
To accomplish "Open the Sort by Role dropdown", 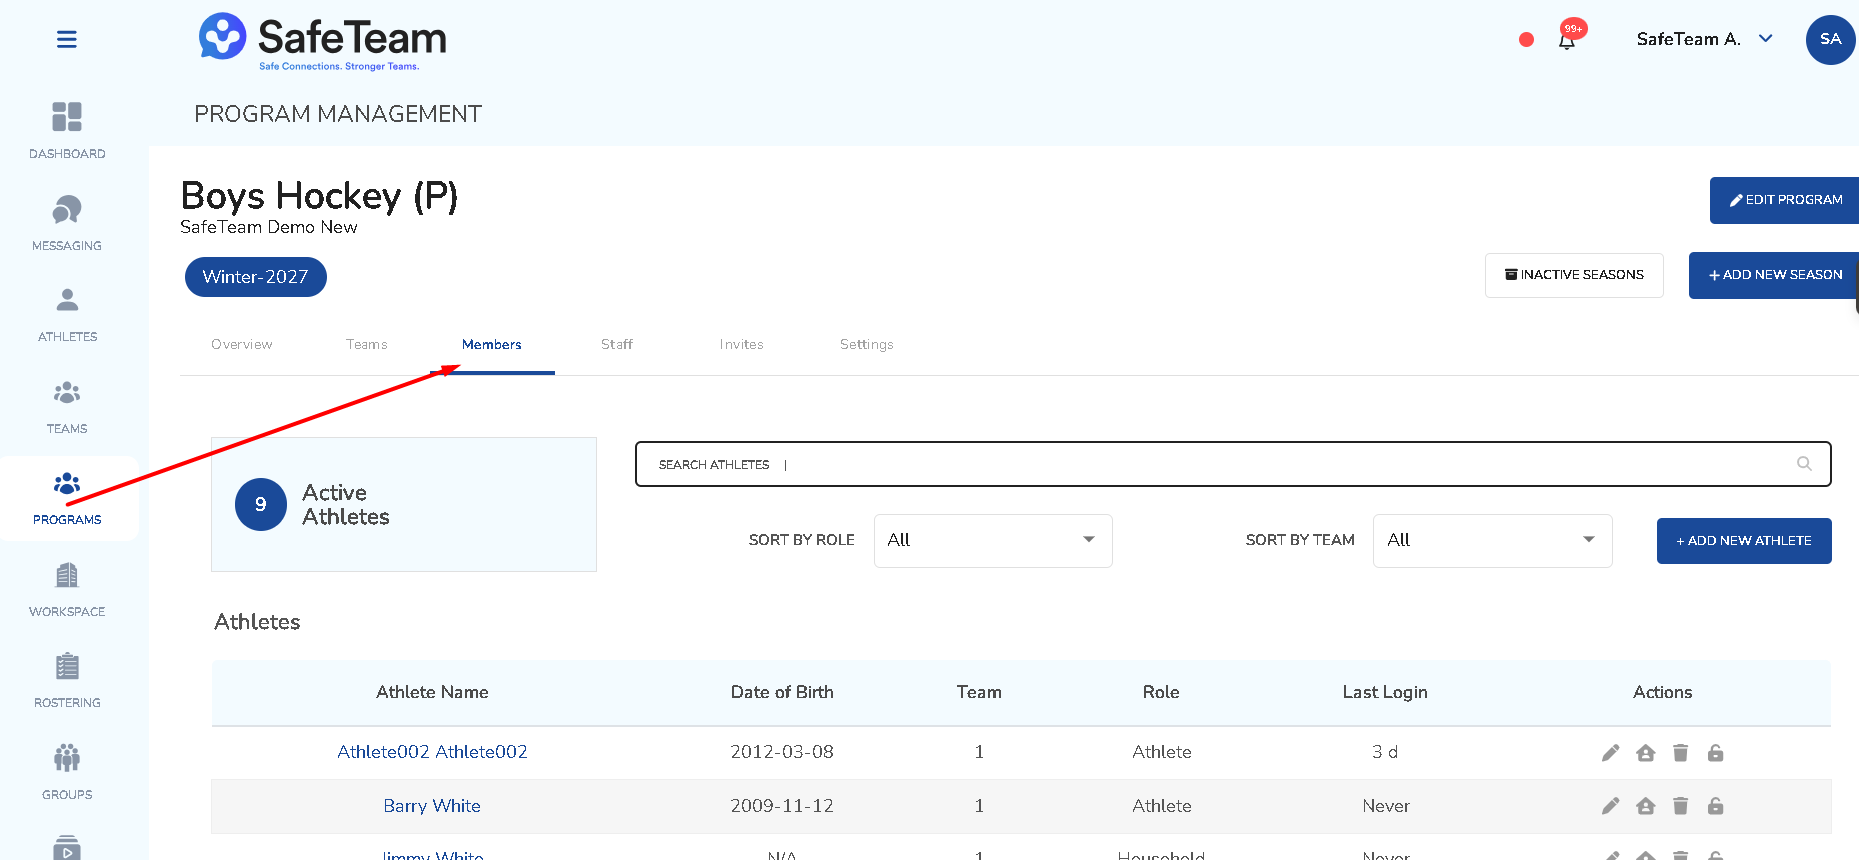I will click(993, 541).
